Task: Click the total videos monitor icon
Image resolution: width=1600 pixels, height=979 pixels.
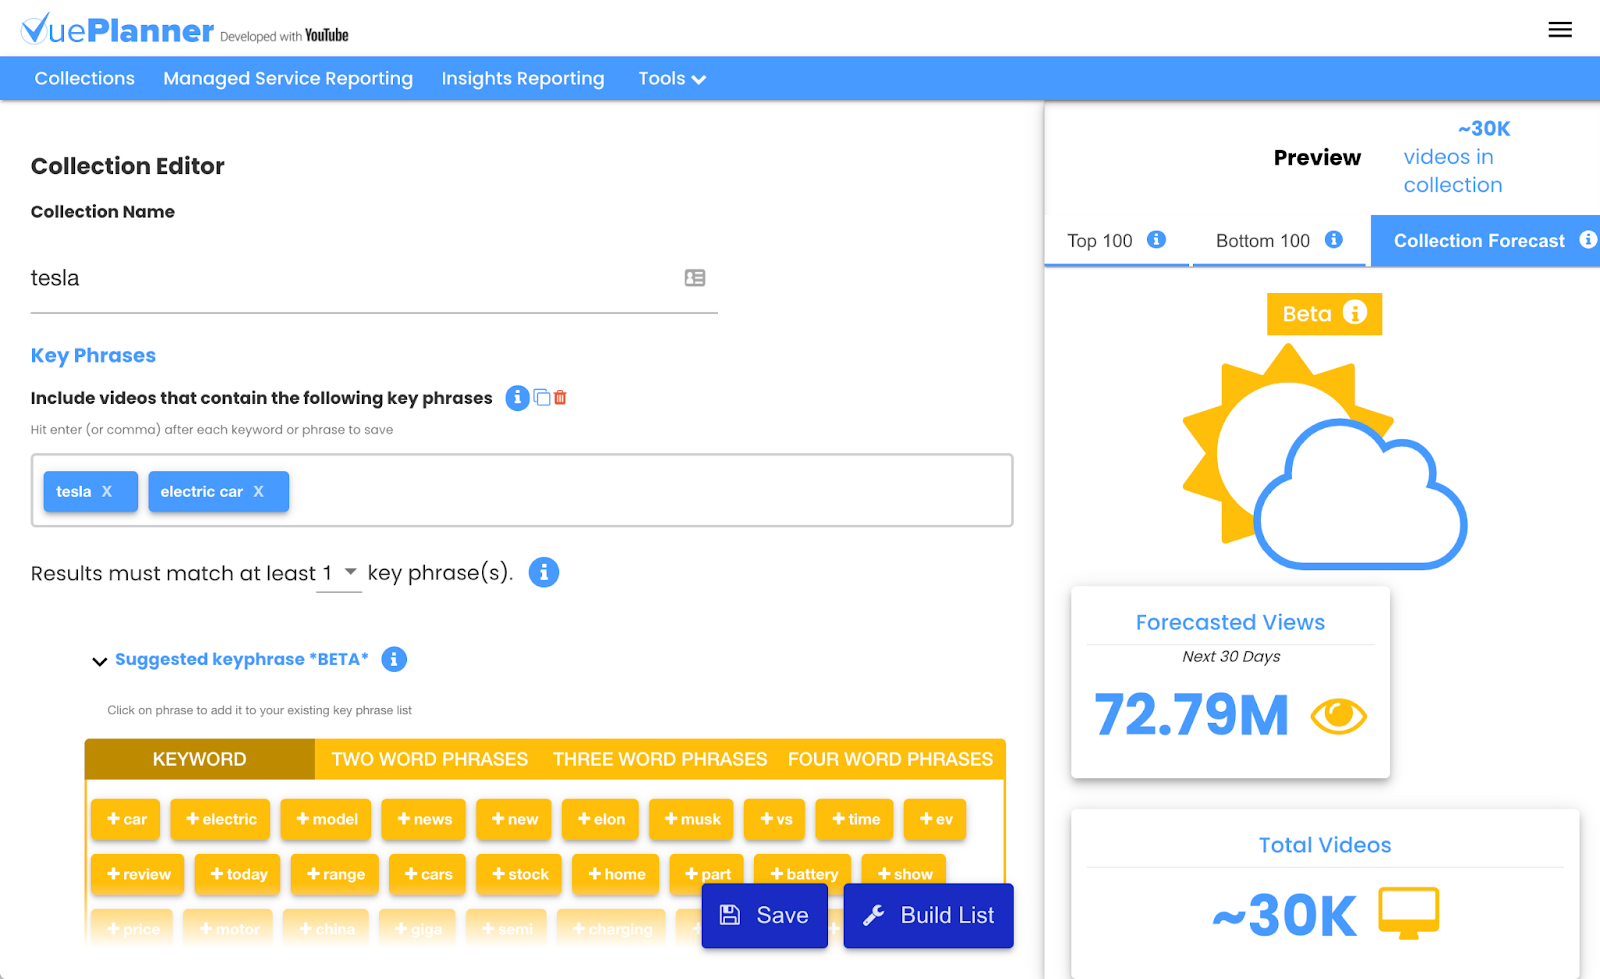Action: tap(1409, 913)
